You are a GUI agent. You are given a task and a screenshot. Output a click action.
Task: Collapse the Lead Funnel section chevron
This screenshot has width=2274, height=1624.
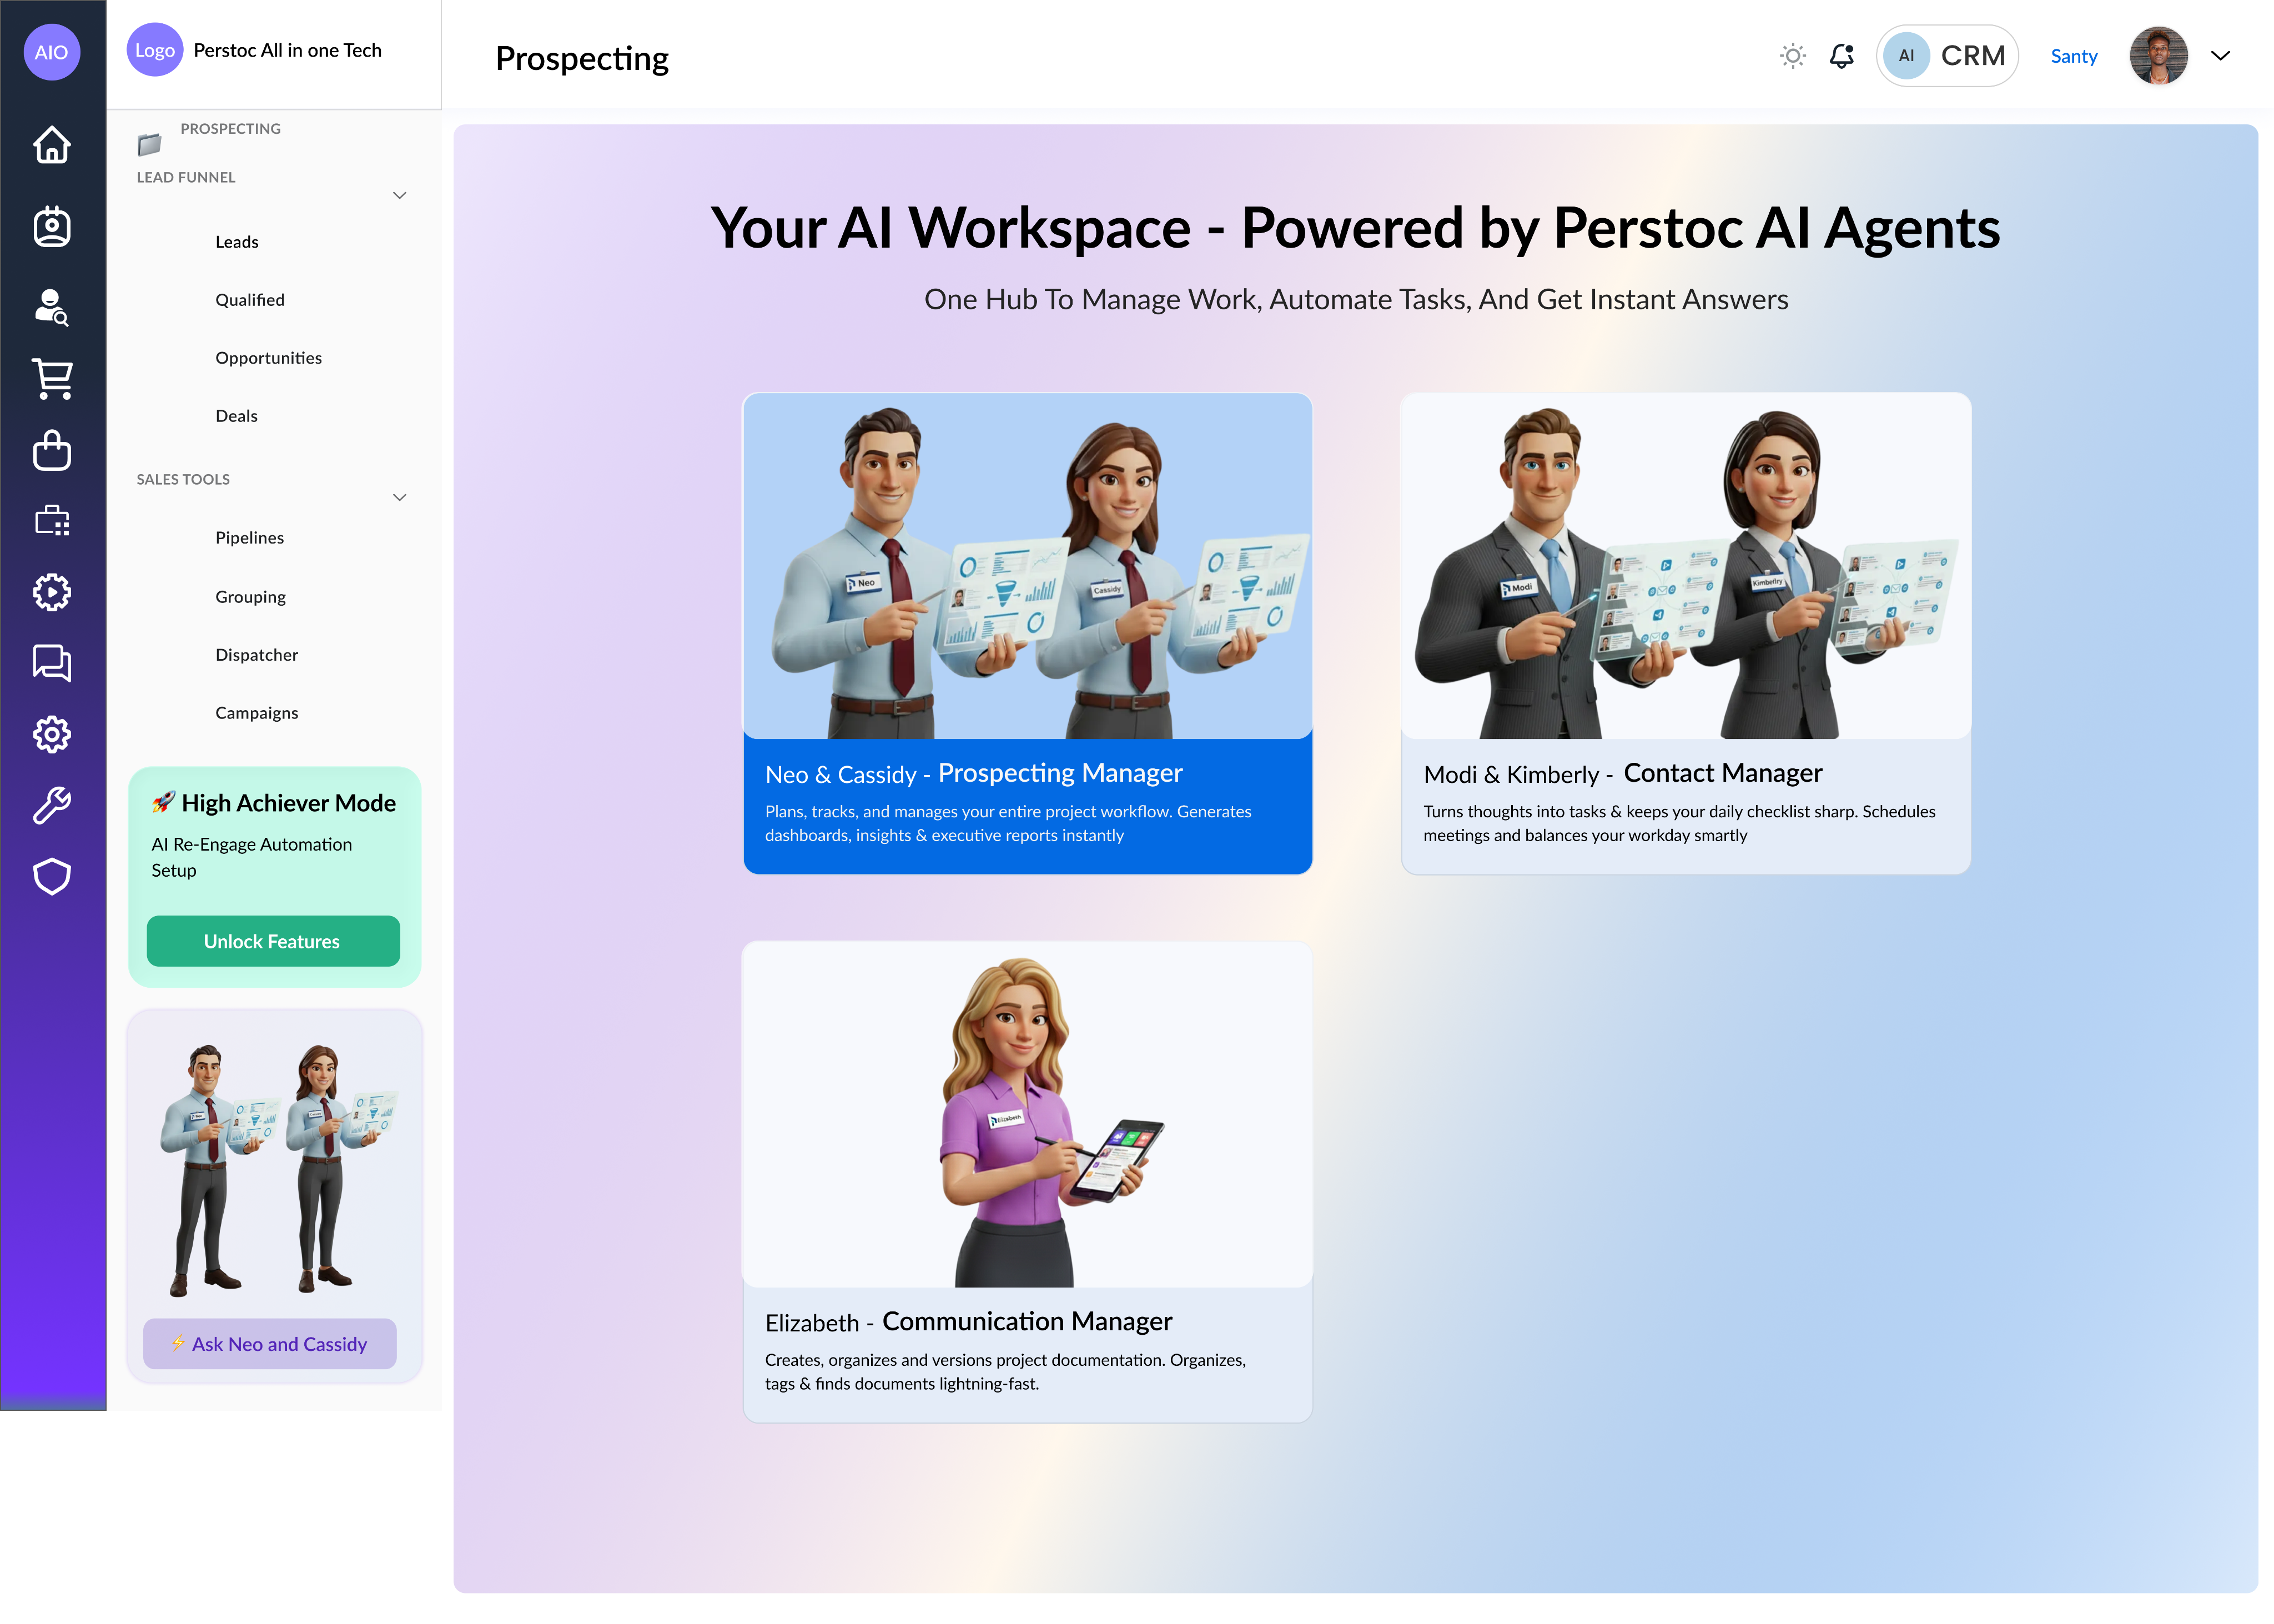click(x=399, y=195)
